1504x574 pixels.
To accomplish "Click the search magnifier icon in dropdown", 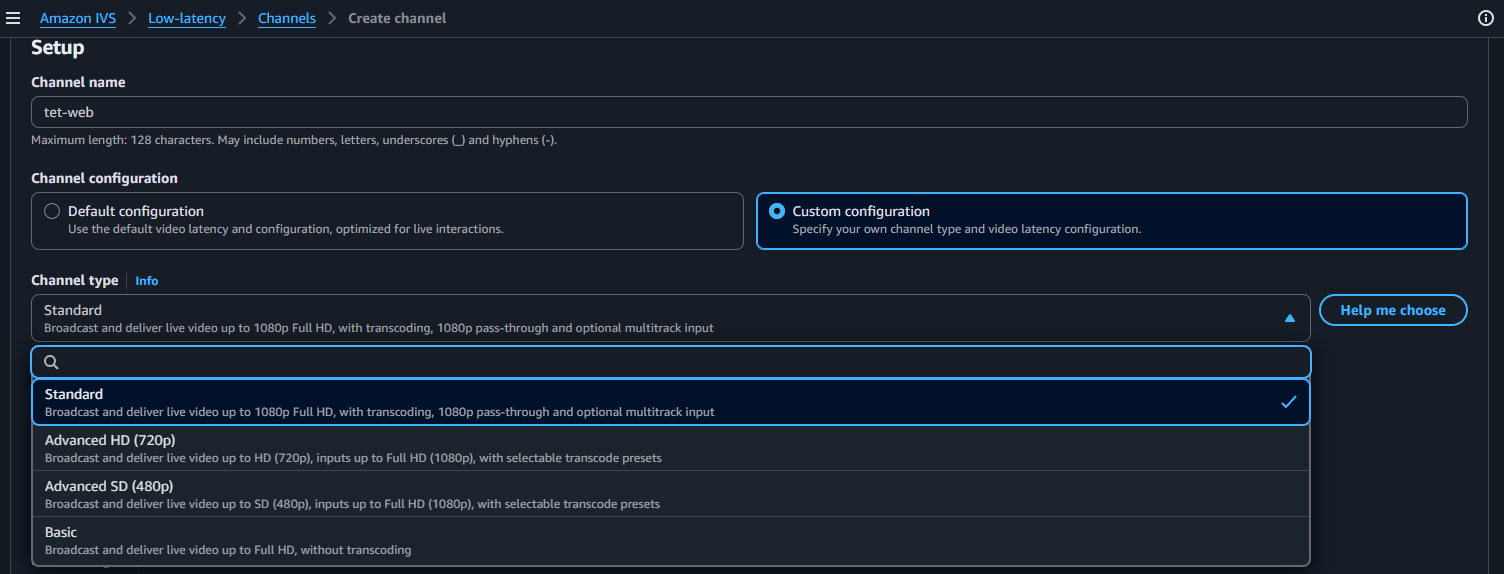I will tap(52, 362).
